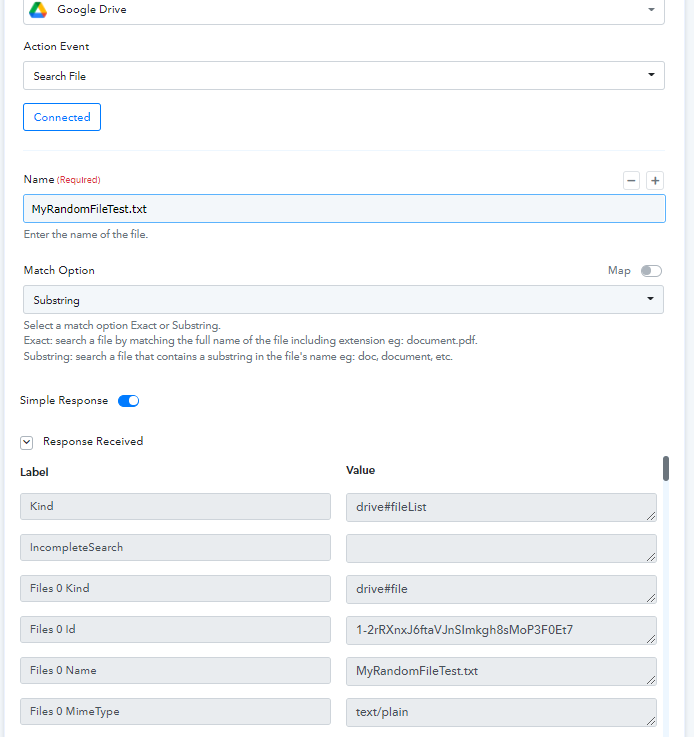694x737 pixels.
Task: Expand the Match Option Substring dropdown
Action: (x=343, y=300)
